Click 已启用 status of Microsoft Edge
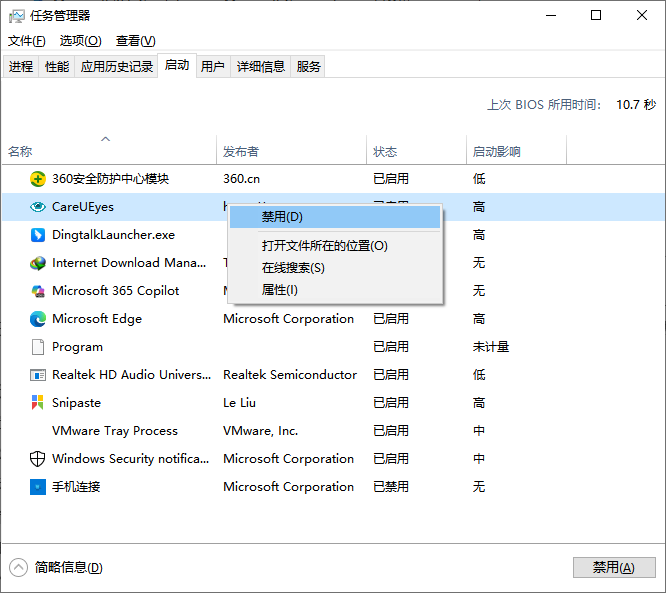Screen dimensions: 666x593 point(391,319)
